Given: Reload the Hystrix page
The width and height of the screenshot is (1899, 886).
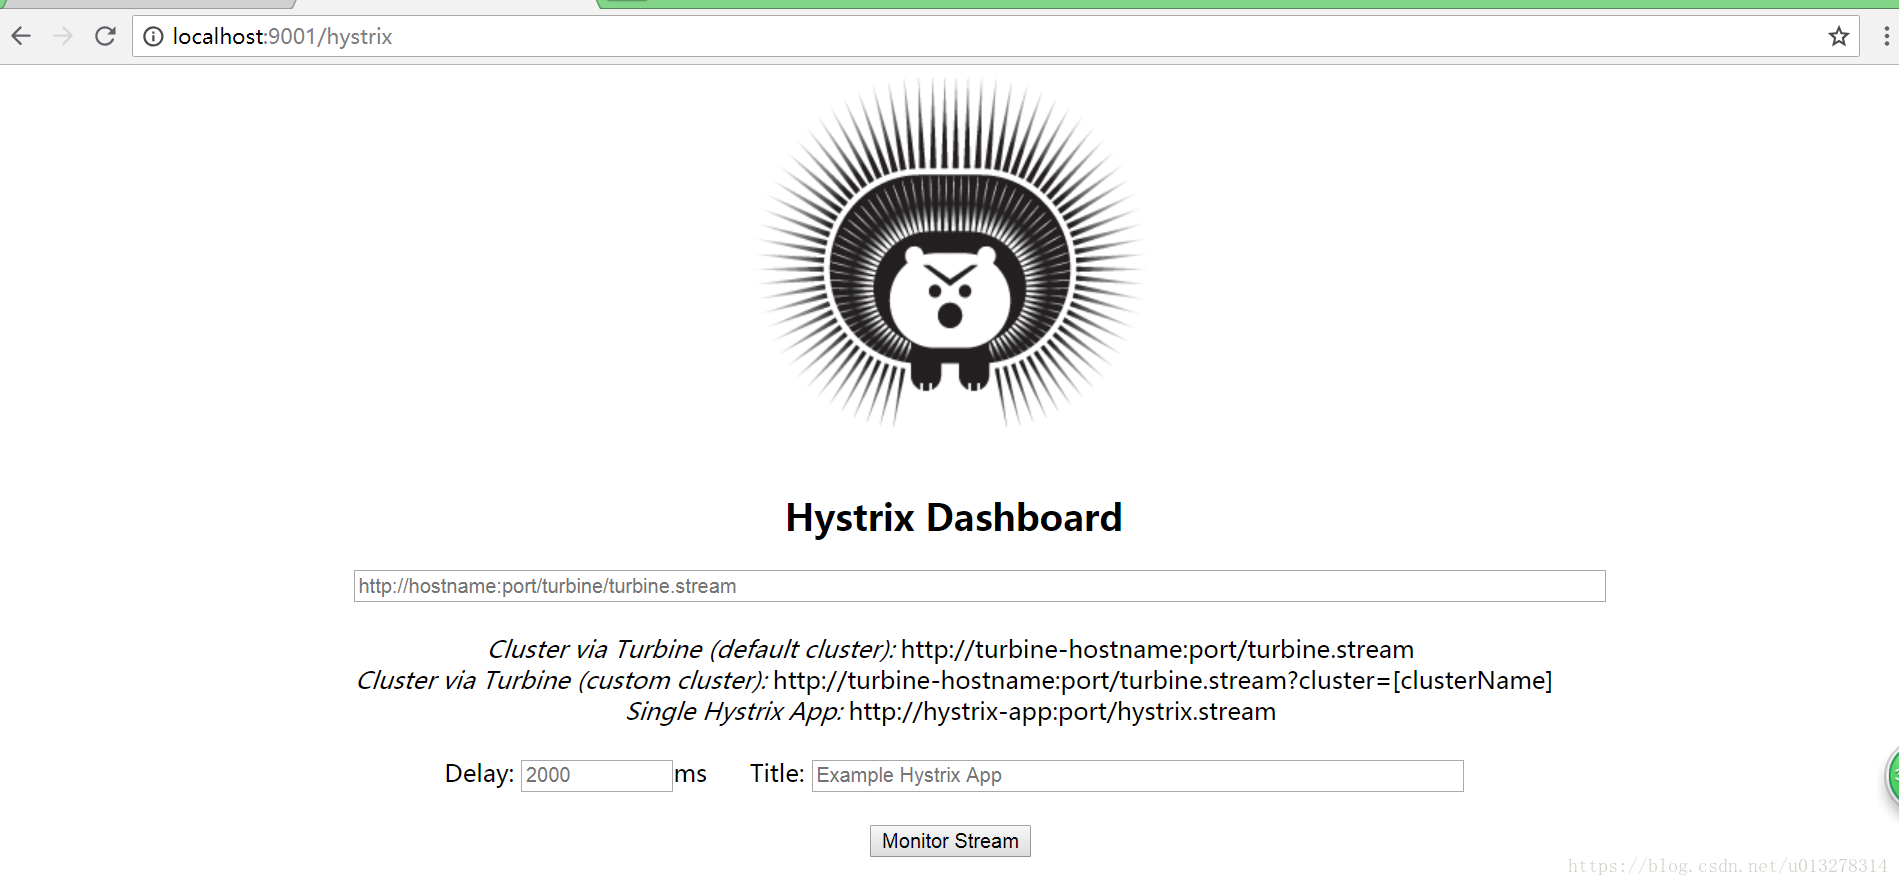Looking at the screenshot, I should (105, 36).
